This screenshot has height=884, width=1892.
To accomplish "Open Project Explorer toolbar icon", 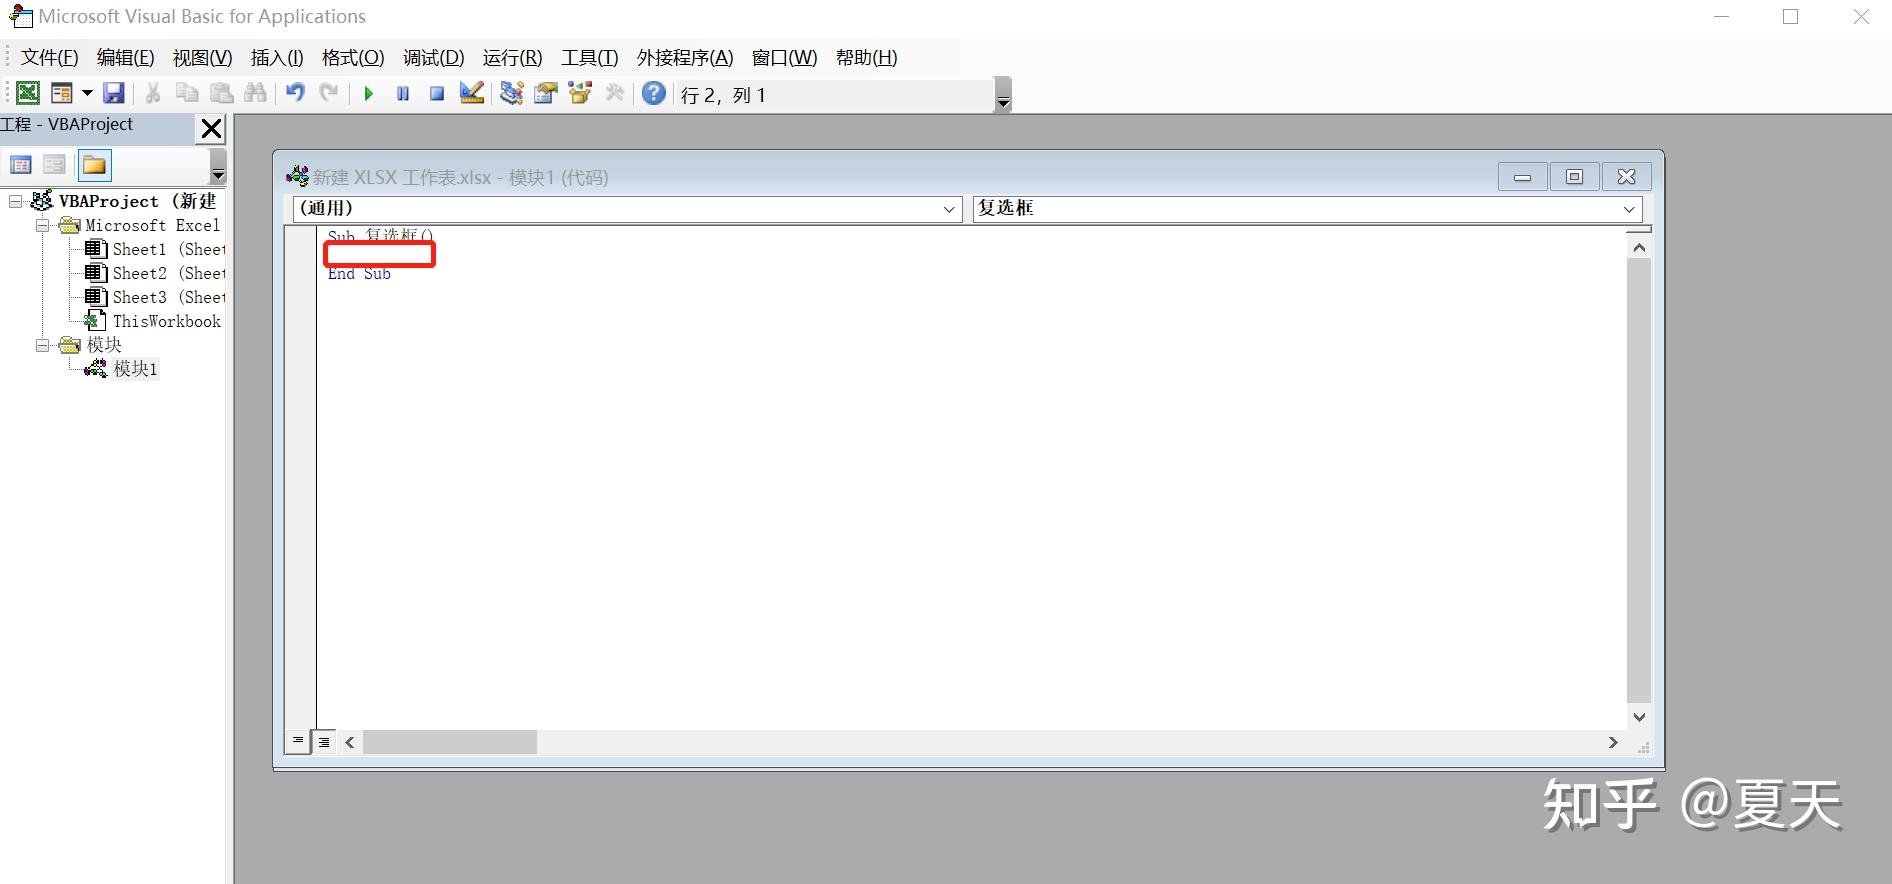I will point(512,93).
